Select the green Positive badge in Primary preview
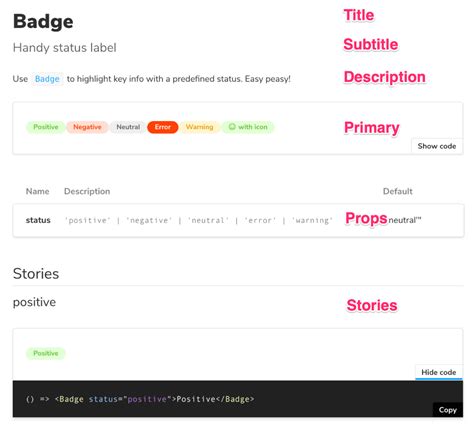Viewport: 474px width, 432px height. tap(46, 127)
